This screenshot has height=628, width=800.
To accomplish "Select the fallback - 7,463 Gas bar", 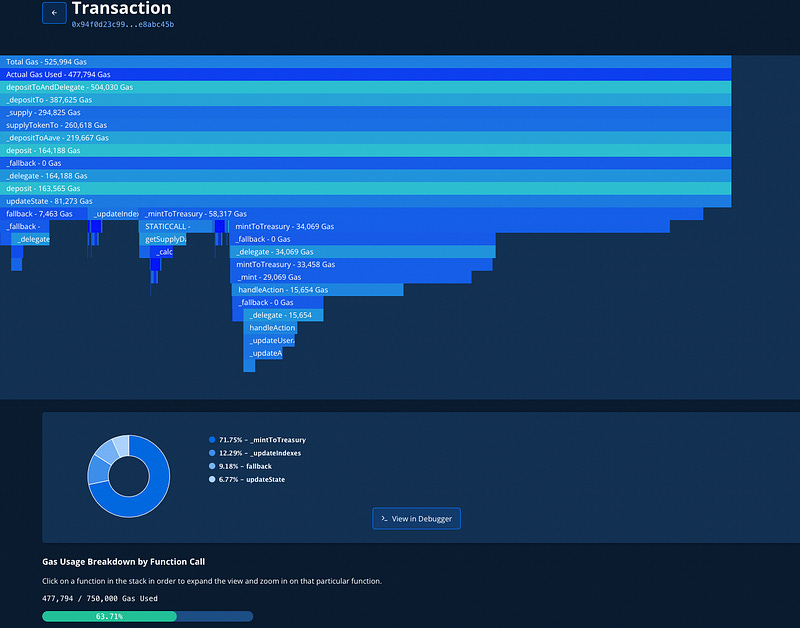I will click(x=44, y=214).
